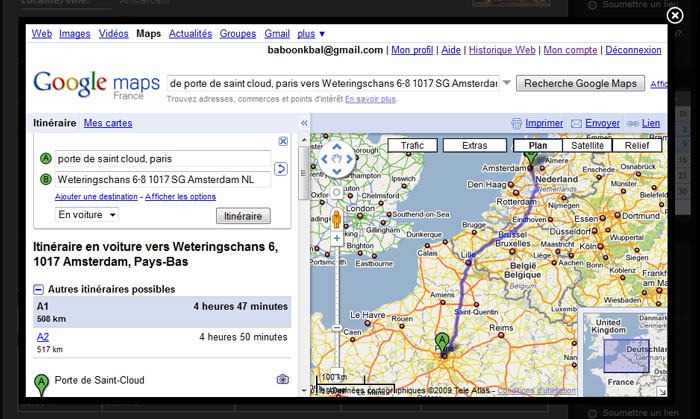
Task: Open the En voiture travel mode dropdown
Action: tap(87, 215)
